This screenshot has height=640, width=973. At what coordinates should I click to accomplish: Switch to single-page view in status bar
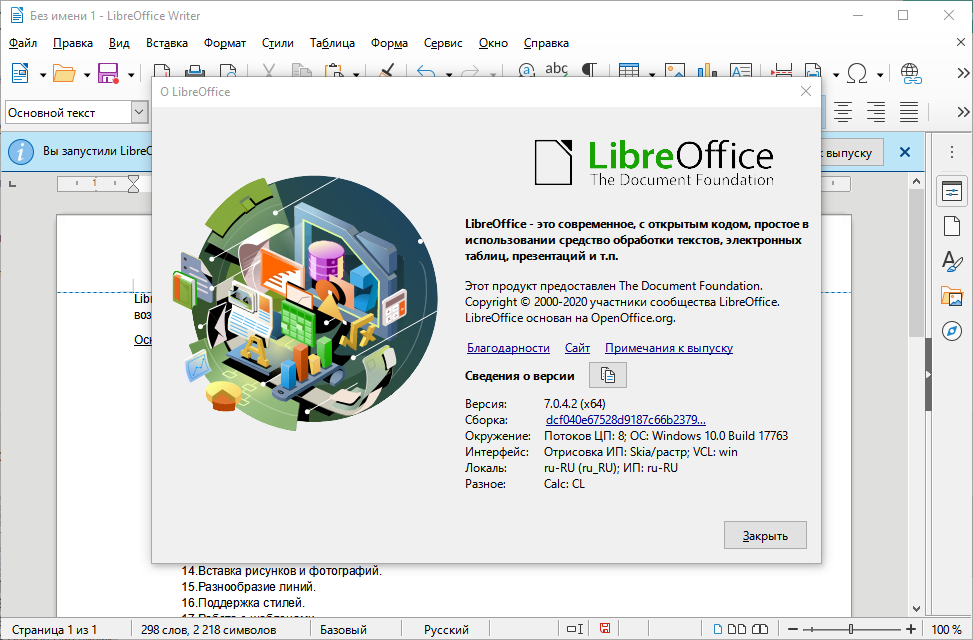click(x=717, y=629)
